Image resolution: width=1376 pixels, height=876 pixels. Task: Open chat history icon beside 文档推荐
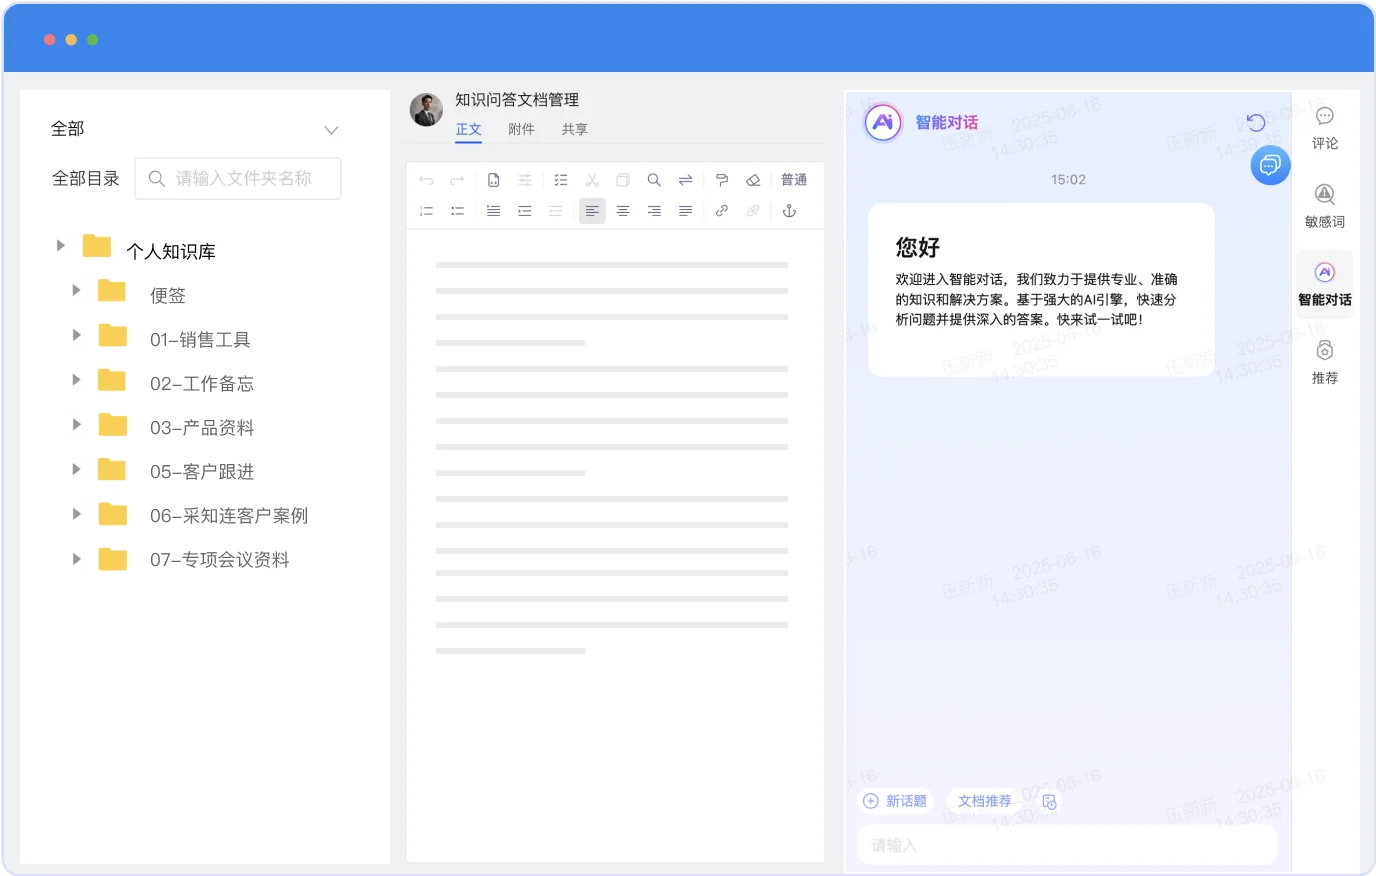(1049, 801)
